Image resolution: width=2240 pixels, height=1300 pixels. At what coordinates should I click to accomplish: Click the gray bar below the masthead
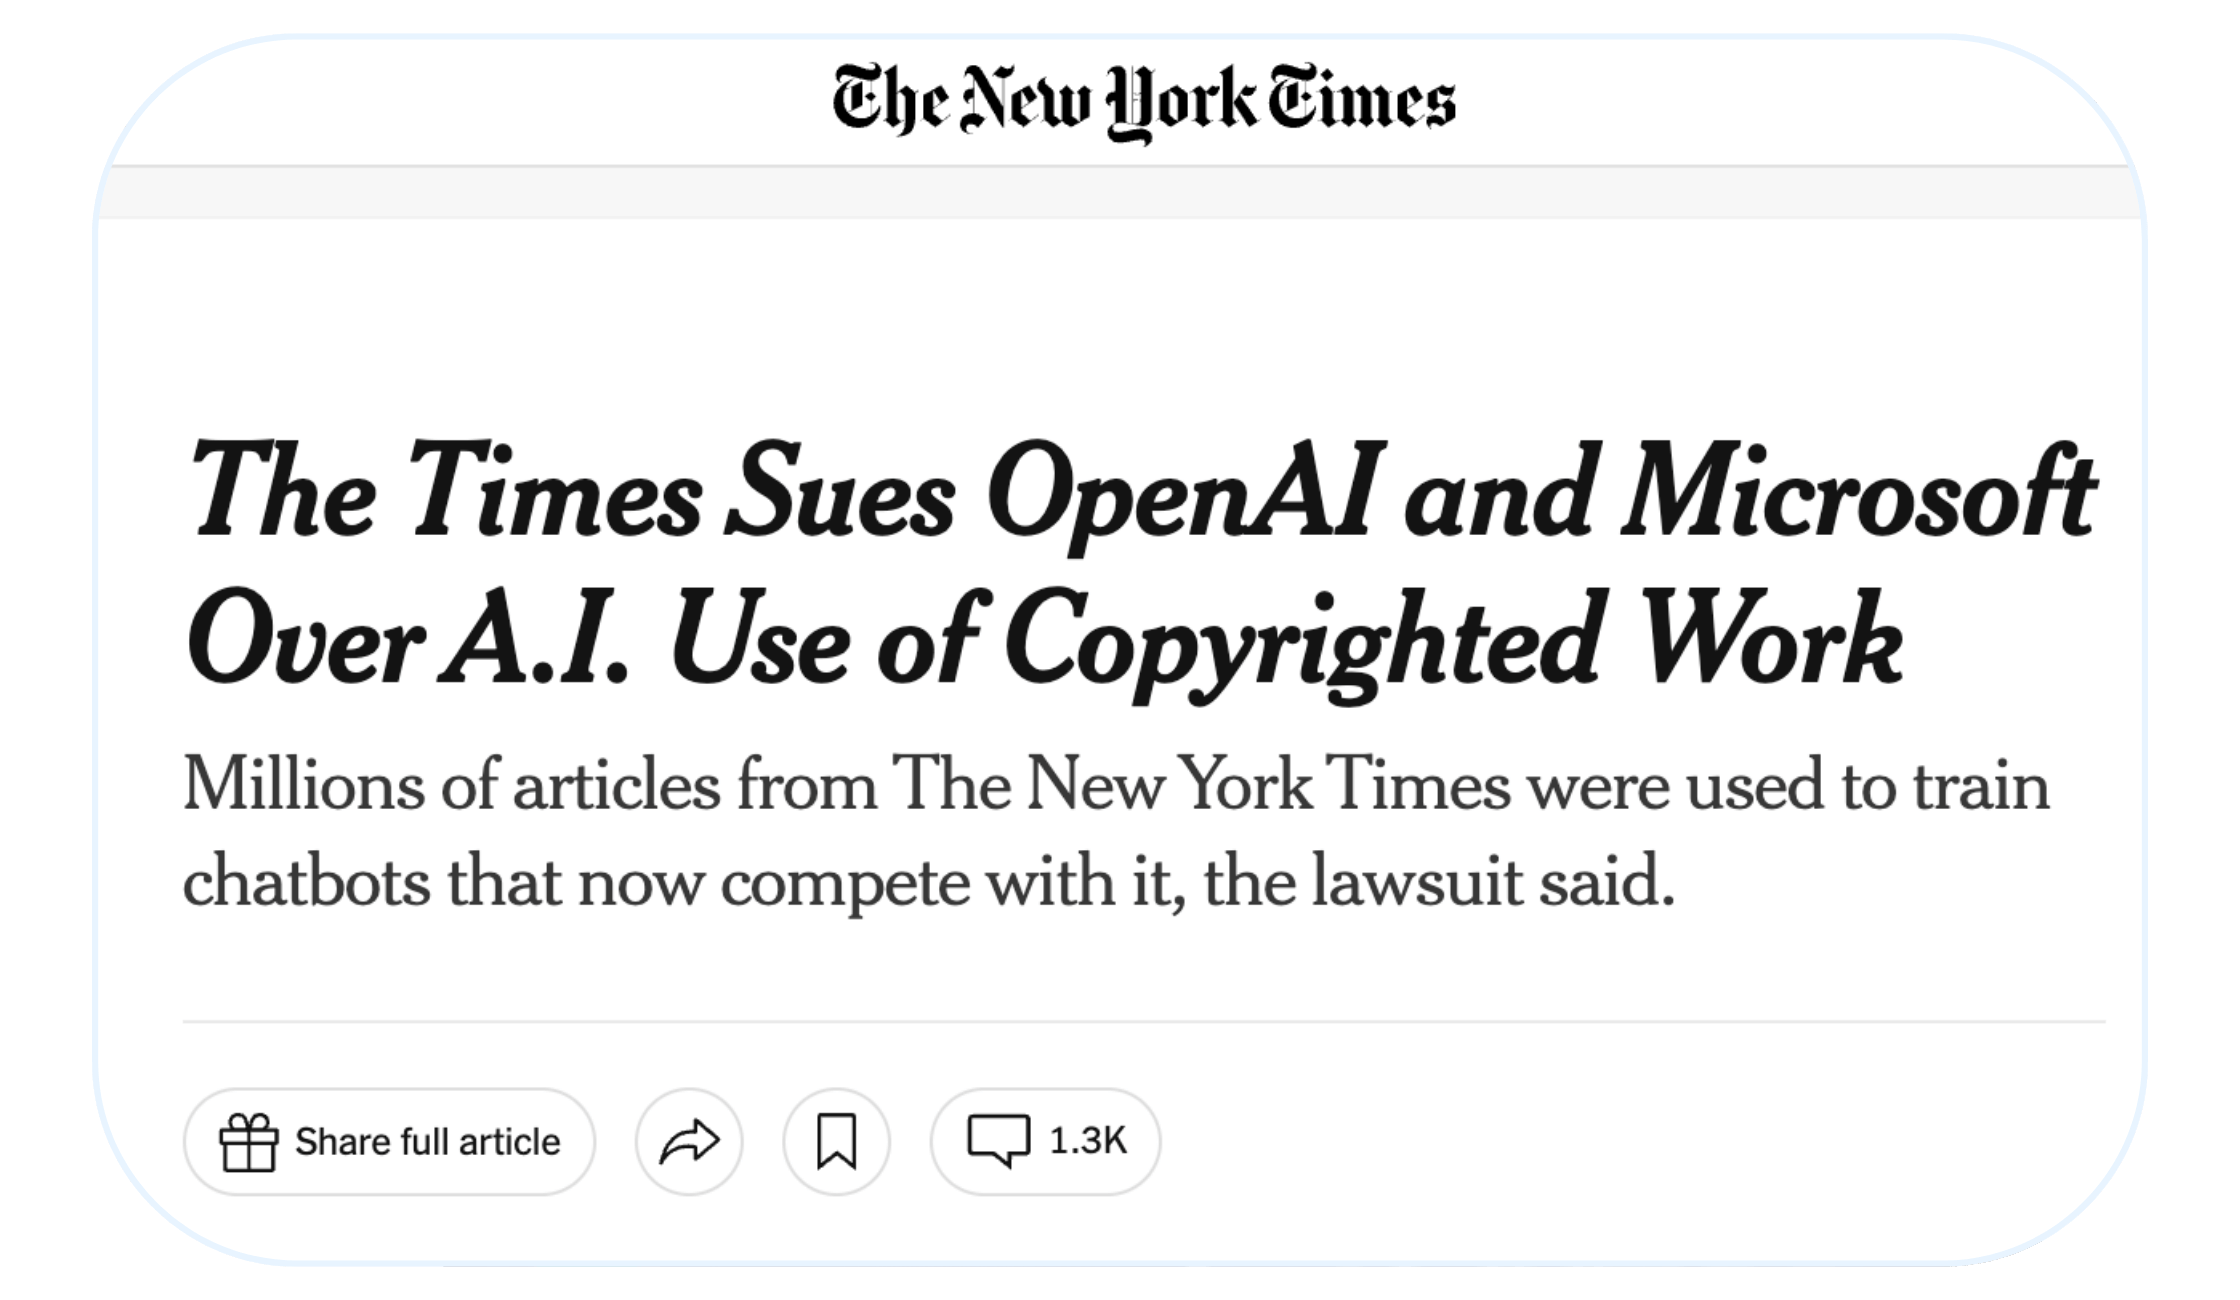point(1120,193)
